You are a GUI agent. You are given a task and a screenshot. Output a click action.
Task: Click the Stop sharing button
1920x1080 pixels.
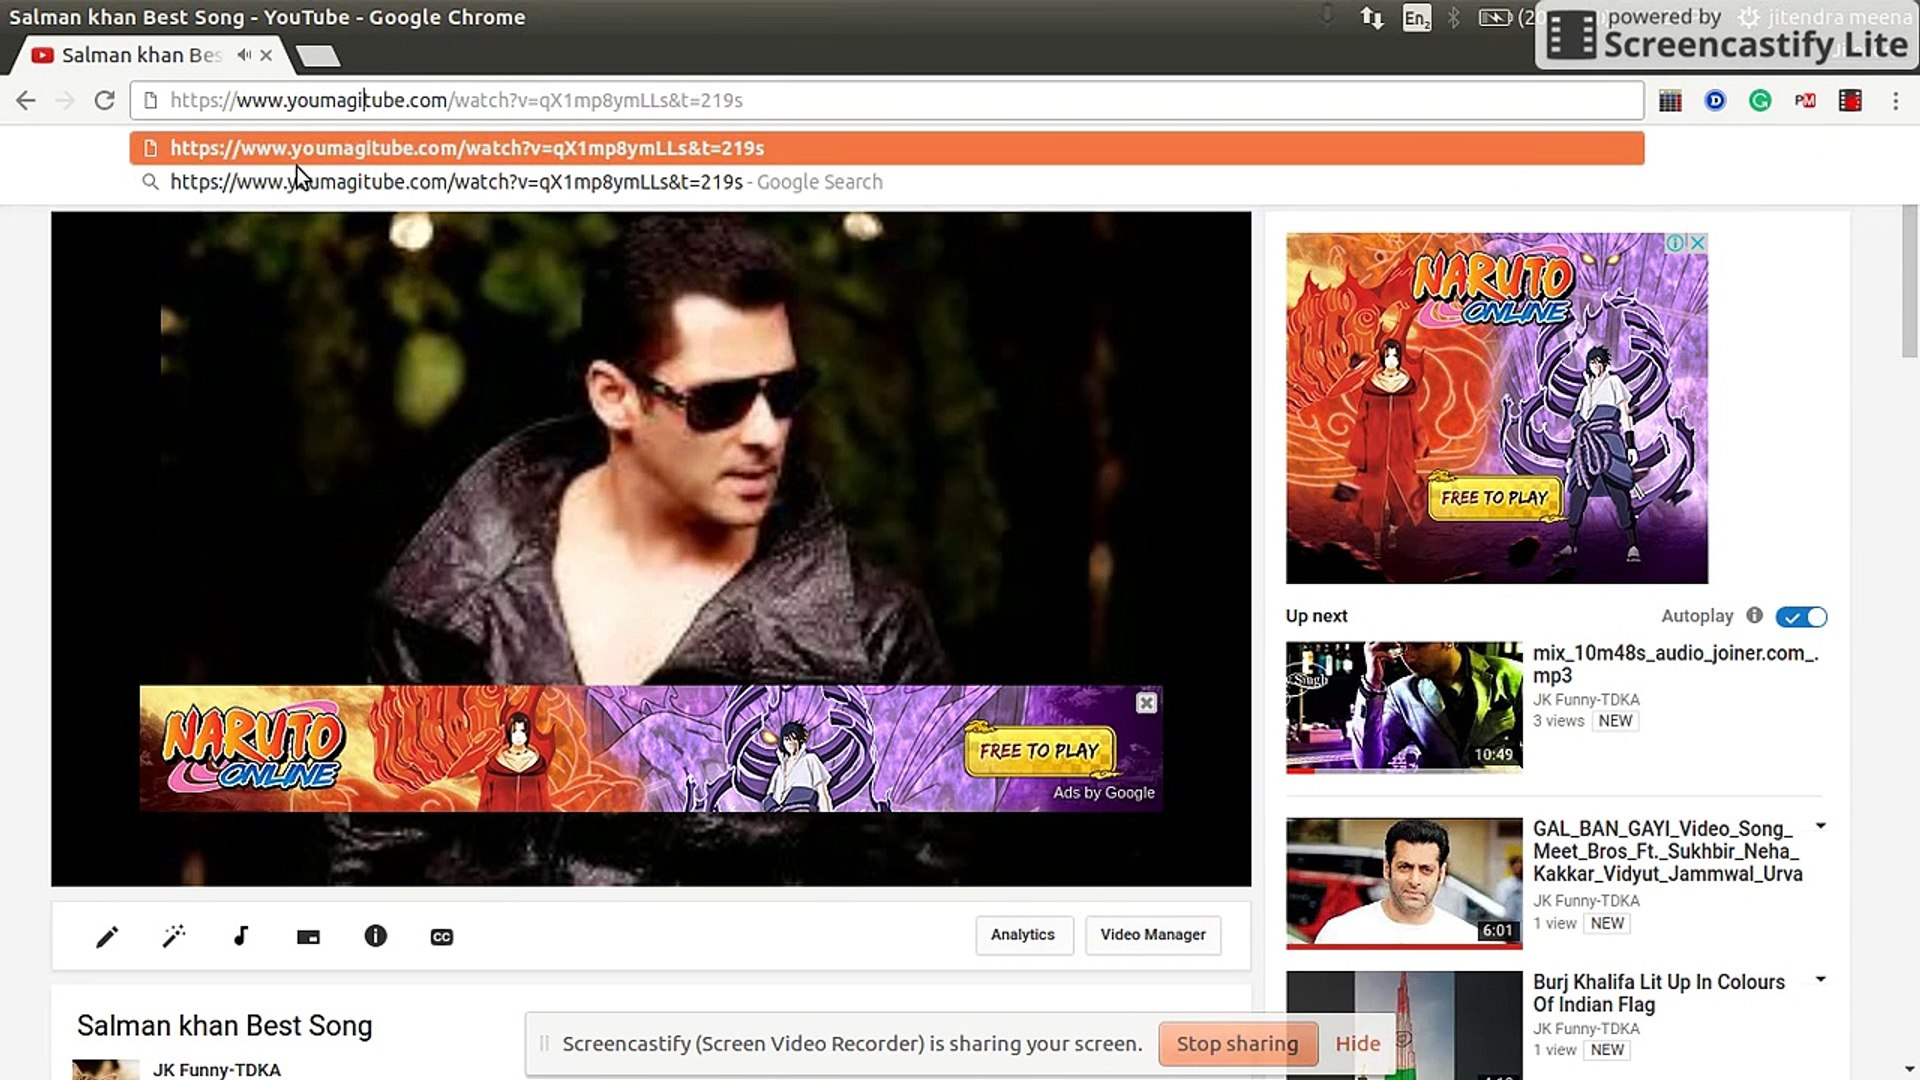[1238, 1043]
